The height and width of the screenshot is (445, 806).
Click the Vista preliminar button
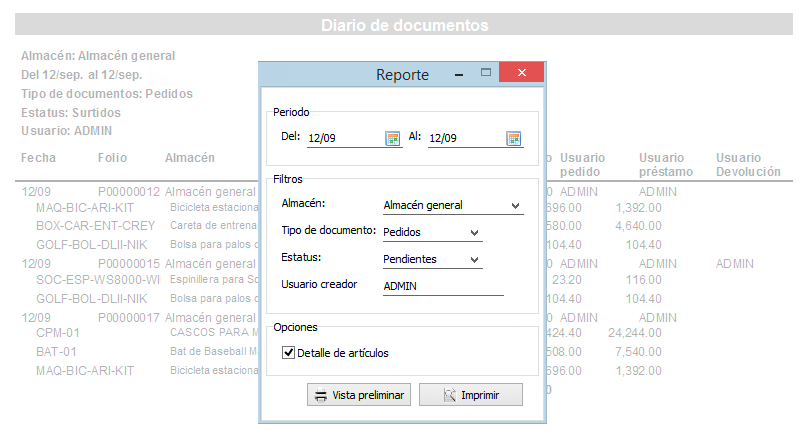click(x=359, y=395)
